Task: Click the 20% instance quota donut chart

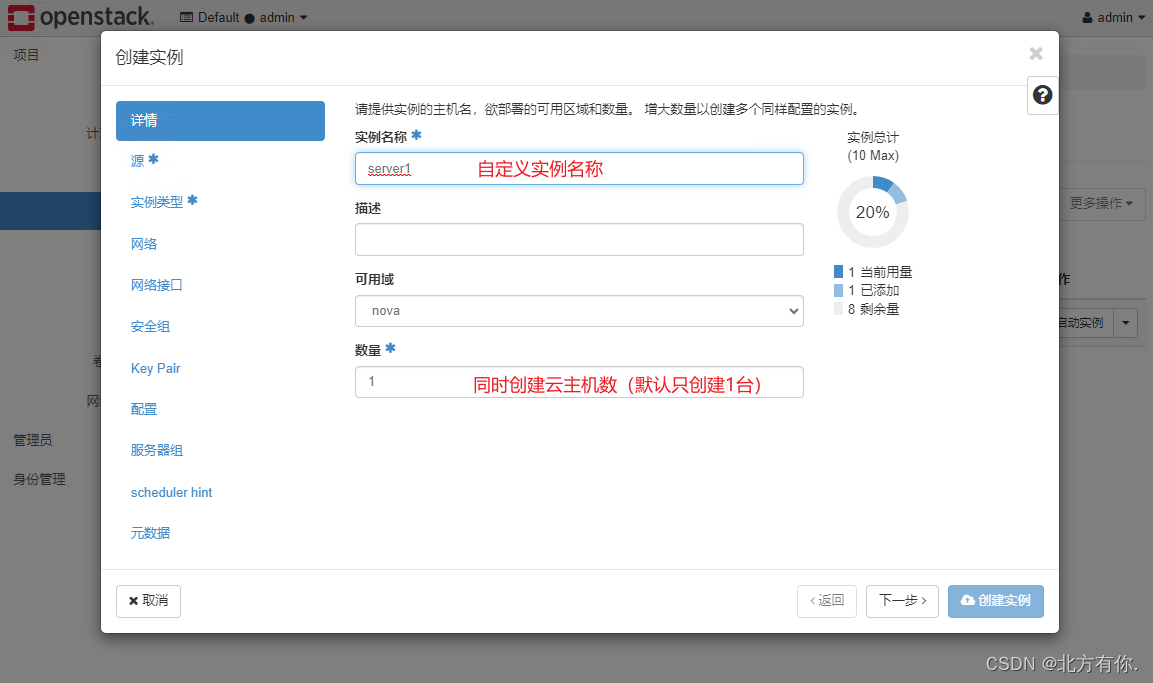Action: [x=873, y=212]
